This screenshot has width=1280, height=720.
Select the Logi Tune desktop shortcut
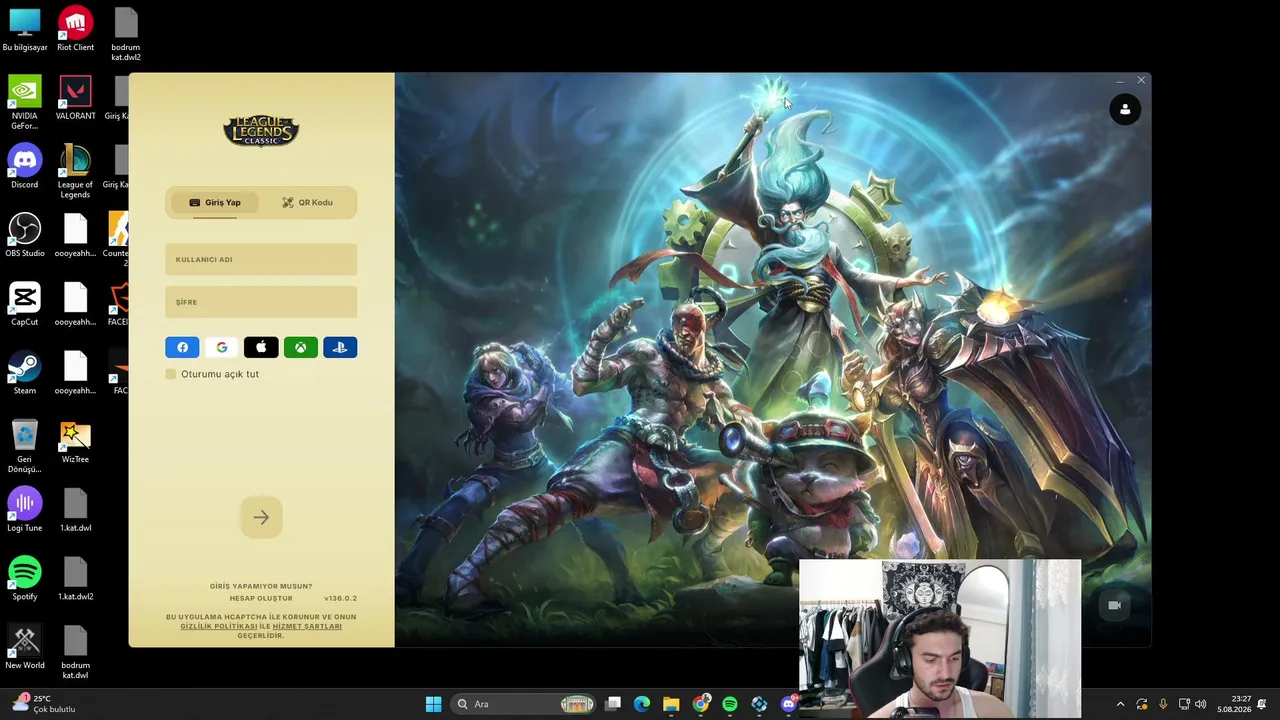(25, 510)
